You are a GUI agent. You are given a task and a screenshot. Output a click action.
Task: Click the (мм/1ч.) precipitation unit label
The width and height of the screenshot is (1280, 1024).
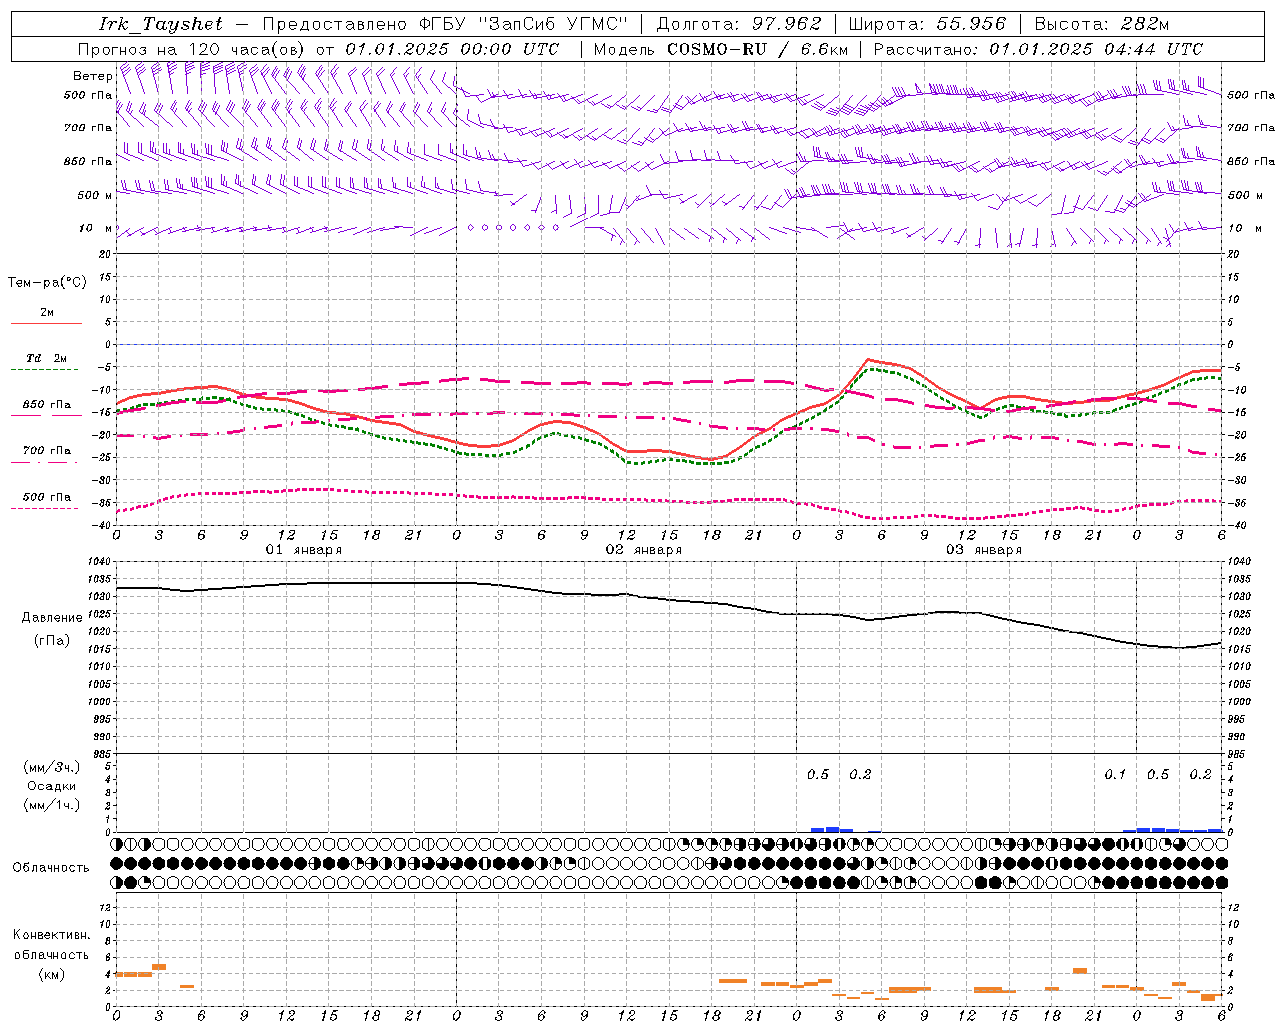(52, 806)
